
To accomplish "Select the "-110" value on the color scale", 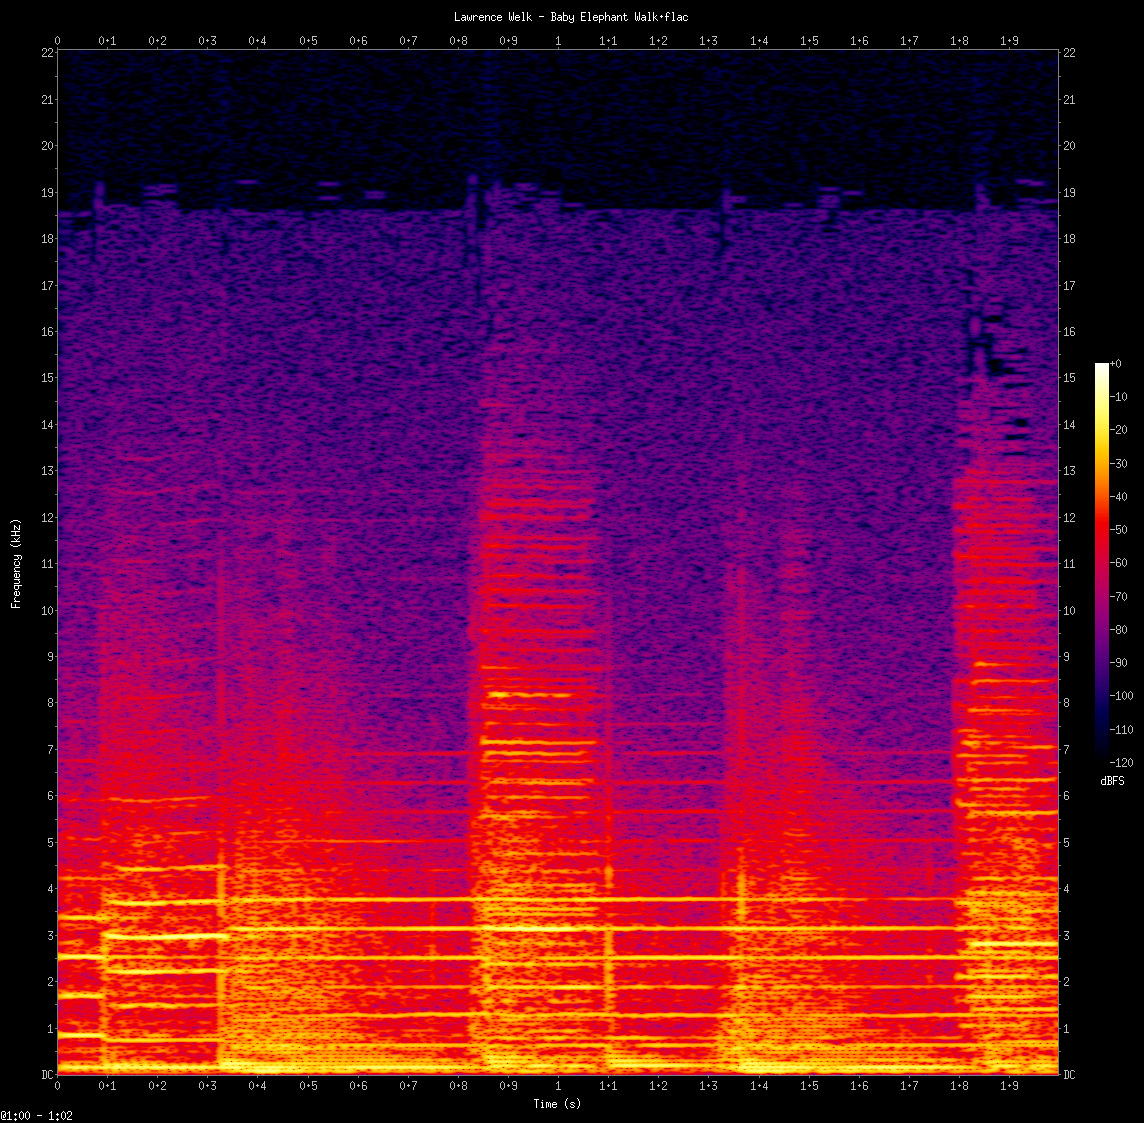I will pyautogui.click(x=1121, y=729).
